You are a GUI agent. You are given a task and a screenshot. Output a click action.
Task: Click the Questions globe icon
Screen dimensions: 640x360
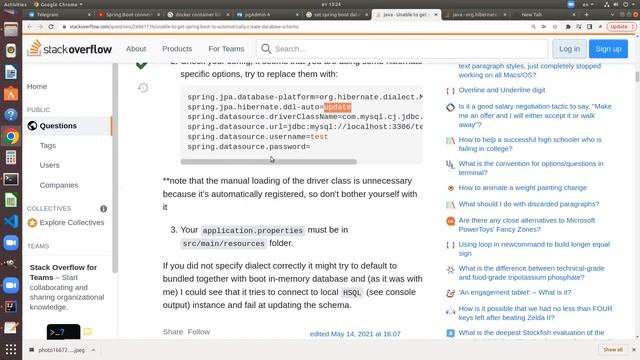tap(32, 126)
